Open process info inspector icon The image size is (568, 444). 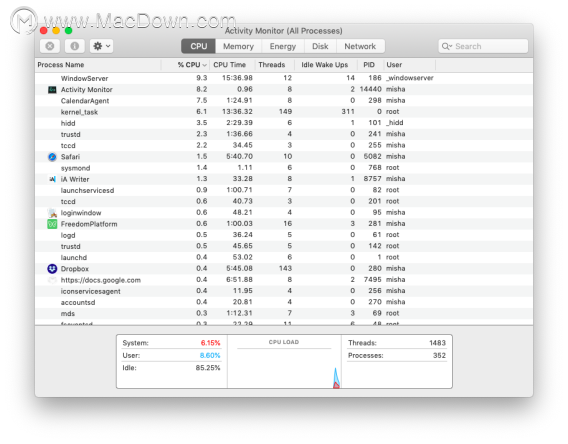click(x=75, y=46)
